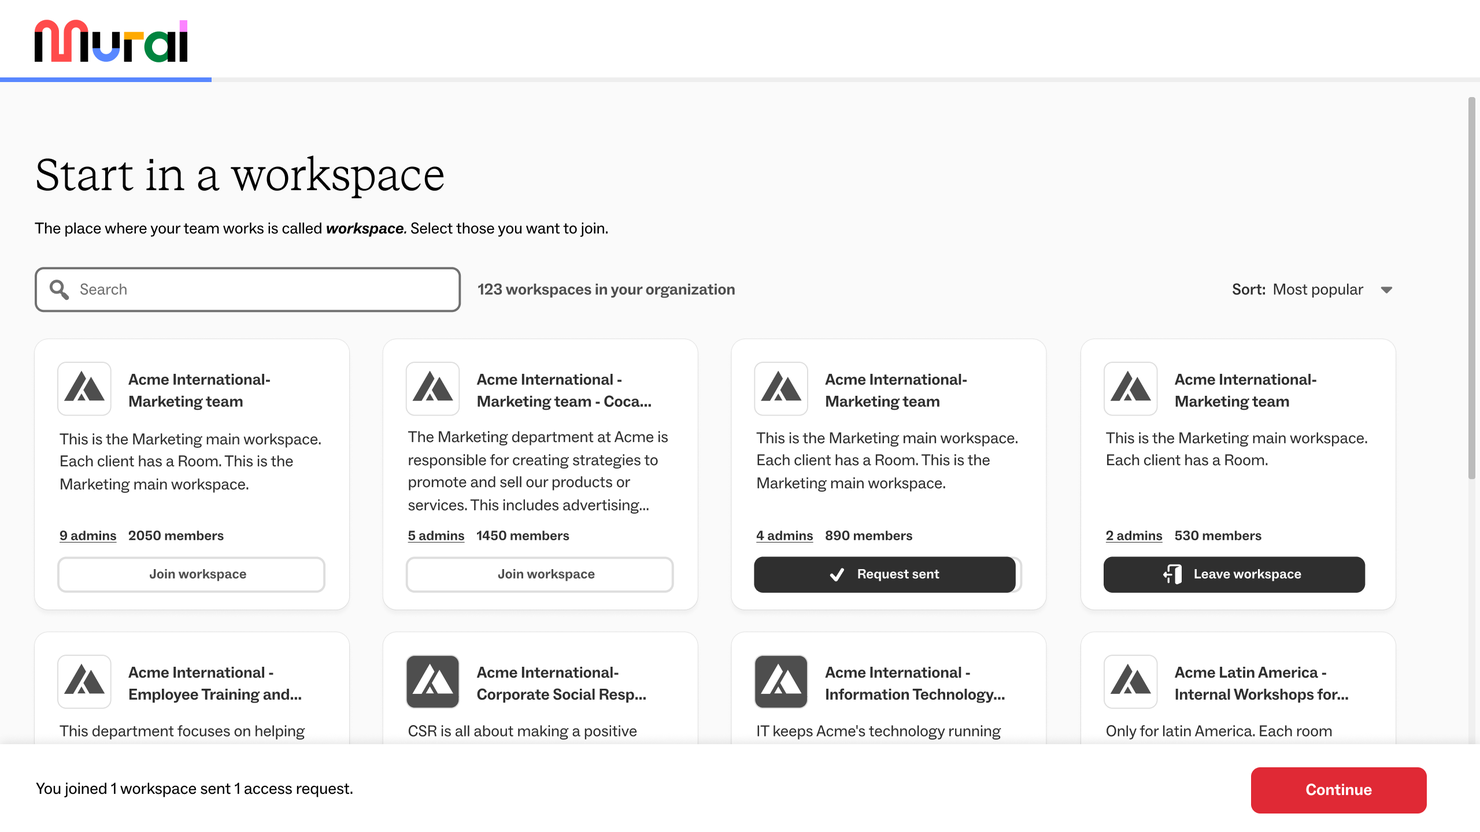Click the 890 members count
Viewport: 1480px width, 832px height.
pos(869,536)
